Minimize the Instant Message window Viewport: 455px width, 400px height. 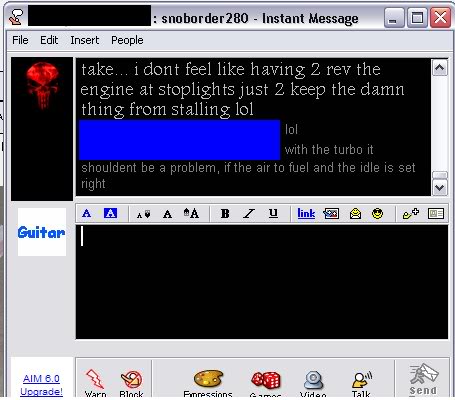pyautogui.click(x=393, y=18)
